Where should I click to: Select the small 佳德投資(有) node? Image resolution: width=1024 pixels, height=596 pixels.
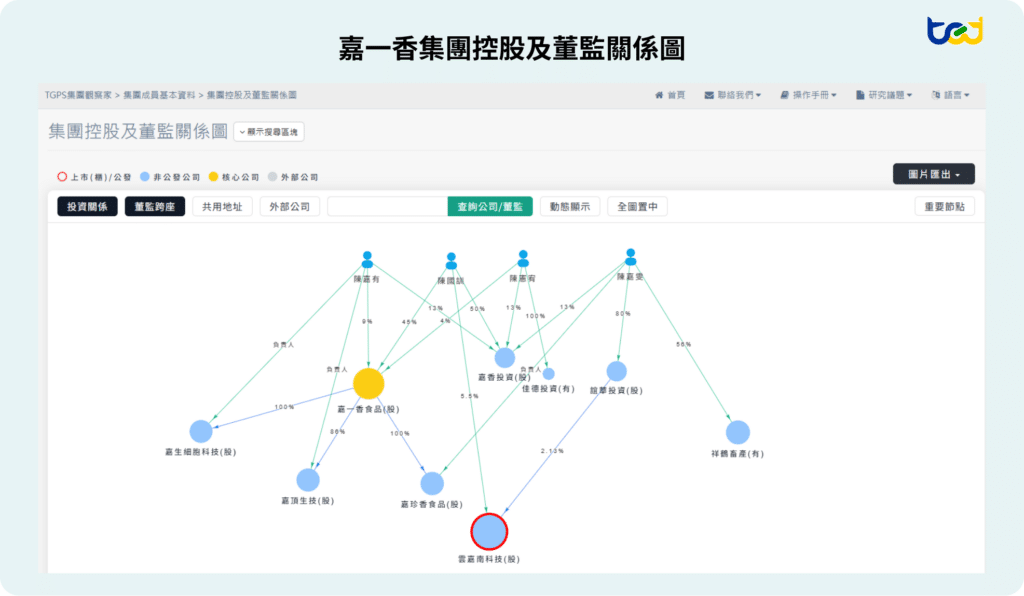tap(549, 373)
